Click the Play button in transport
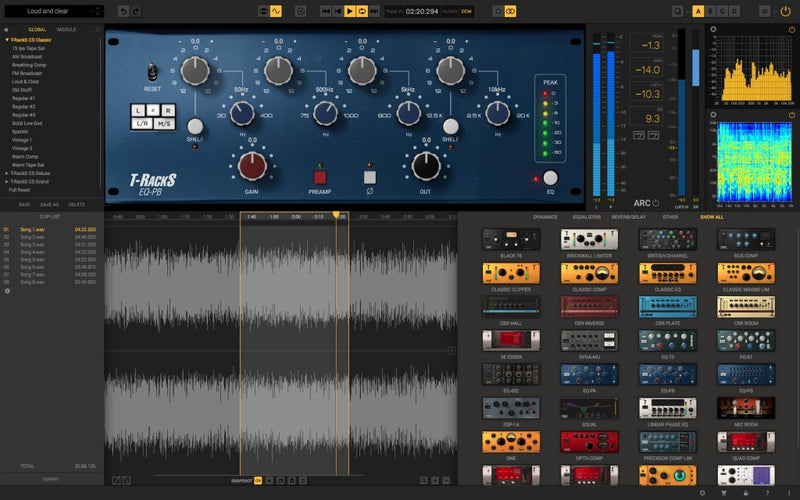800x500 pixels. [349, 11]
